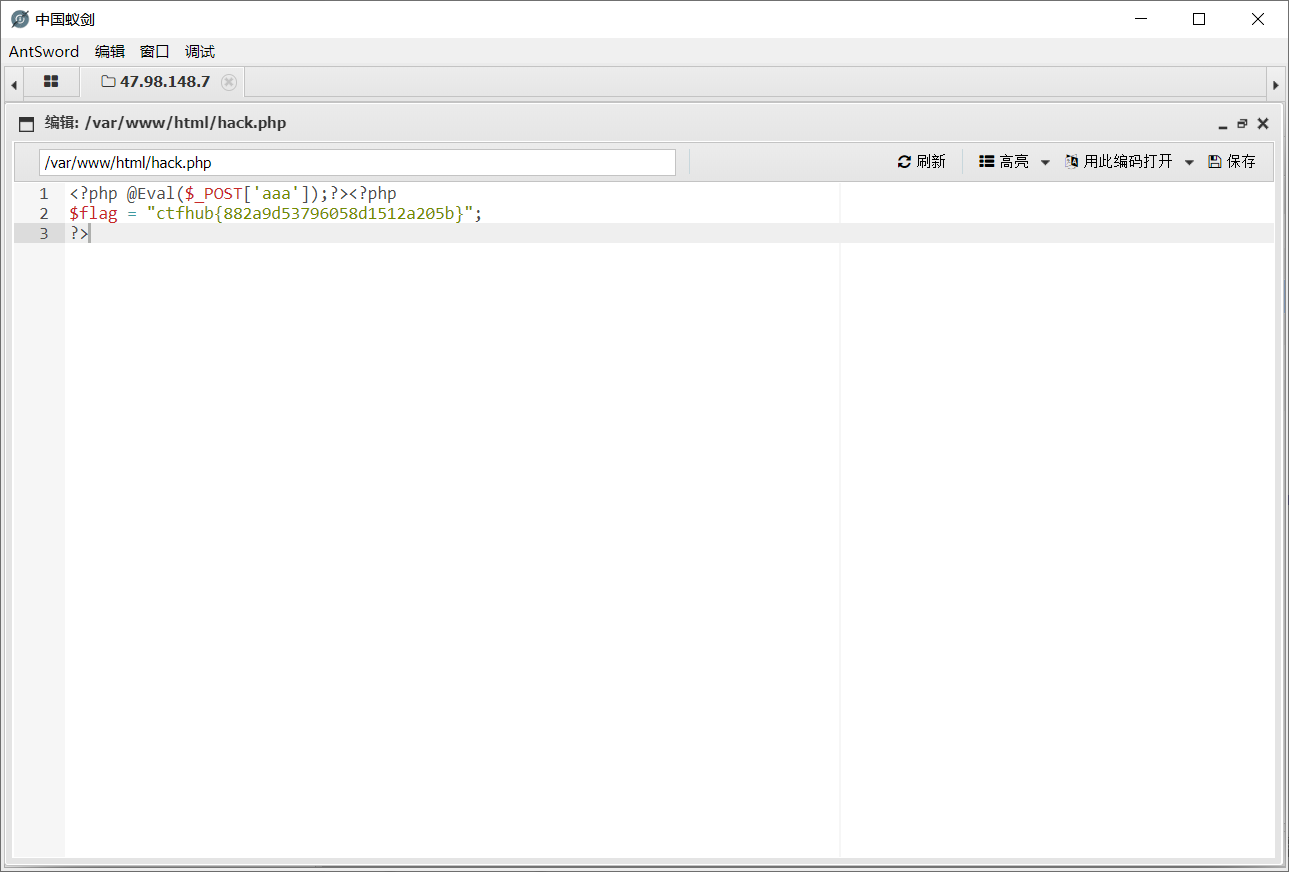Click the $_POST text on line 1
Image resolution: width=1289 pixels, height=872 pixels.
click(213, 194)
